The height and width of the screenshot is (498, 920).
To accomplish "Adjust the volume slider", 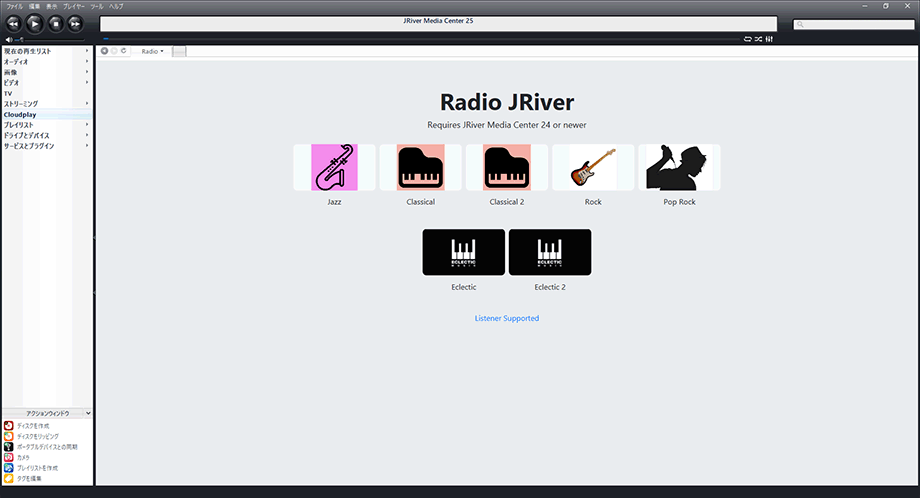I will 50,39.
